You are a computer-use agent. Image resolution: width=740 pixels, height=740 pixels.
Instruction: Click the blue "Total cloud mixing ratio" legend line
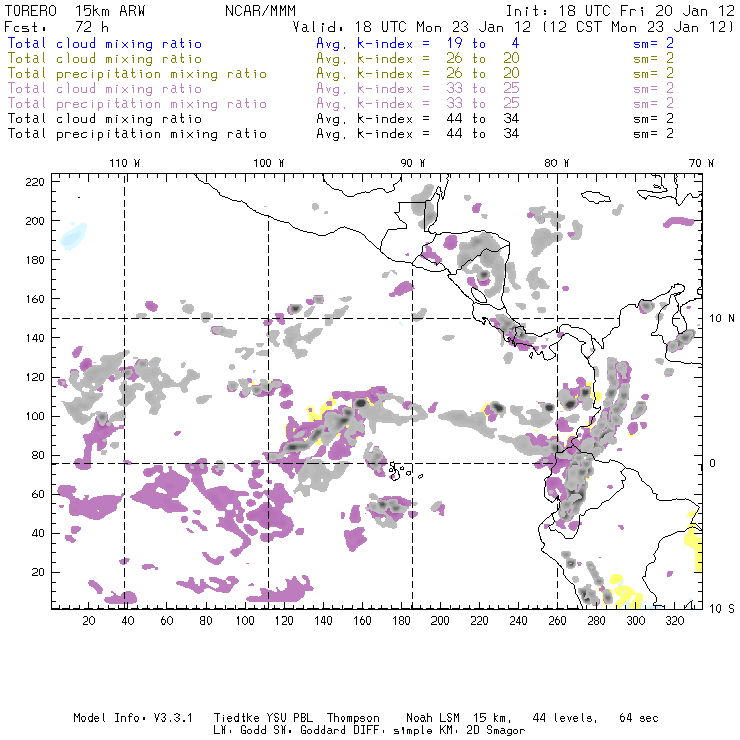(105, 44)
